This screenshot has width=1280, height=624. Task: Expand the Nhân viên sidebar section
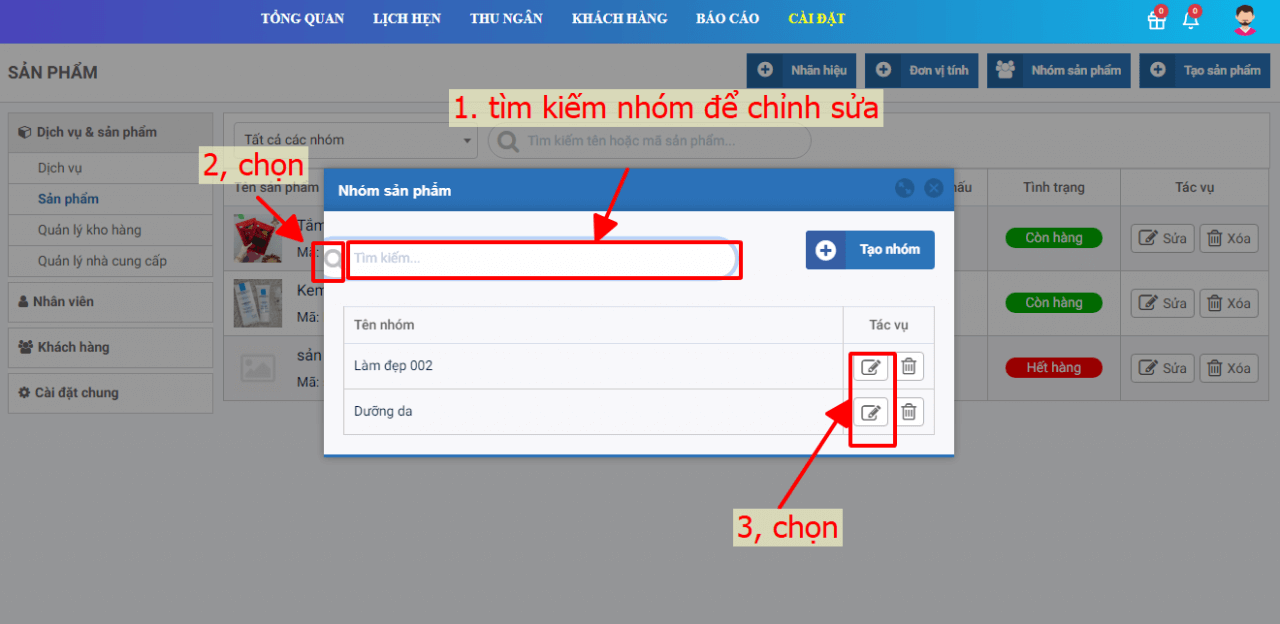(110, 301)
